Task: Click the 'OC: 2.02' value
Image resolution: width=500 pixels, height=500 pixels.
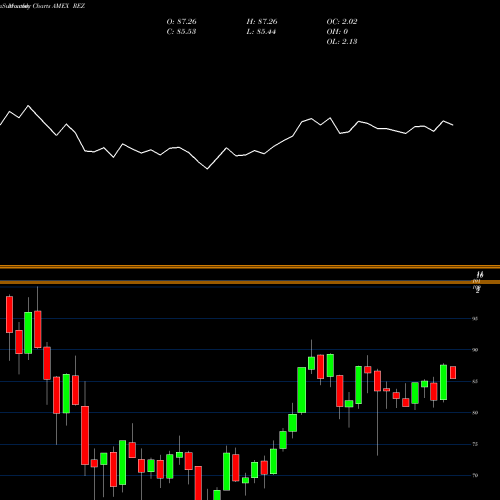Action: tap(342, 22)
